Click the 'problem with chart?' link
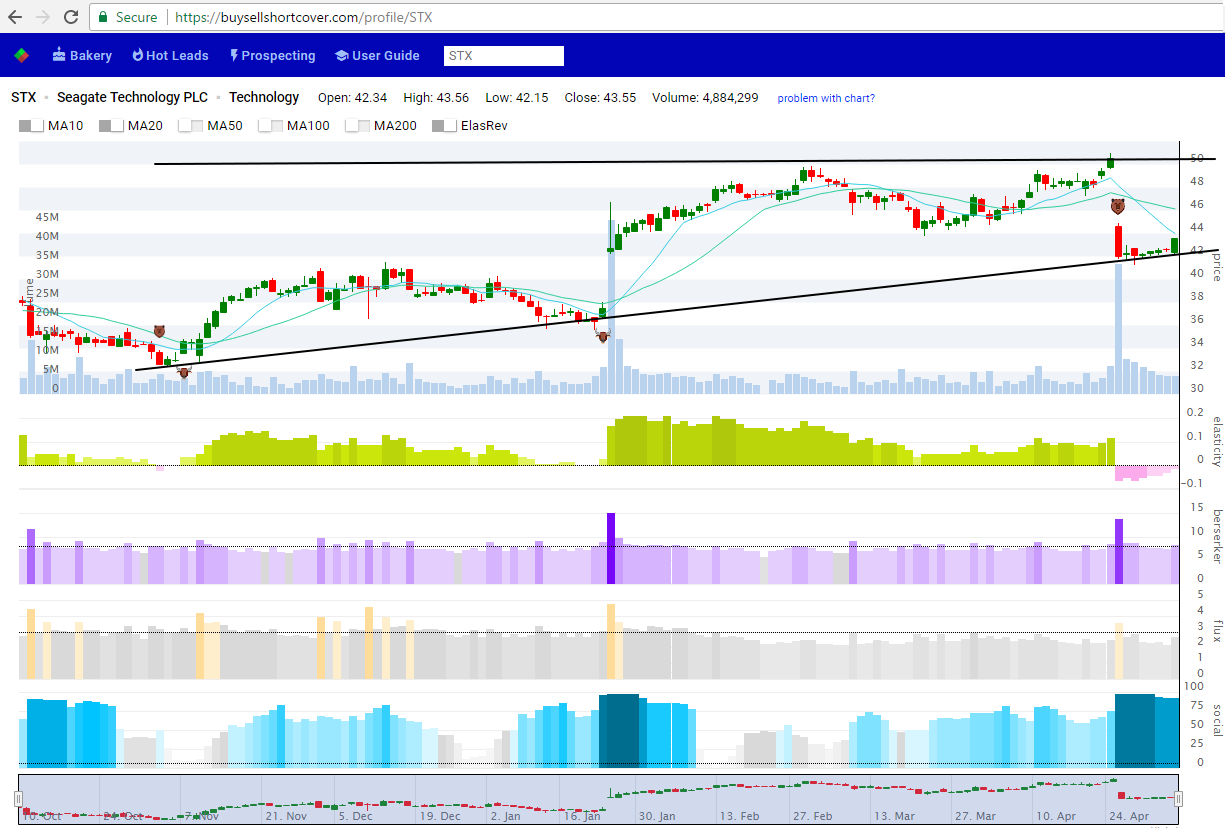The image size is (1225, 828). click(x=826, y=98)
